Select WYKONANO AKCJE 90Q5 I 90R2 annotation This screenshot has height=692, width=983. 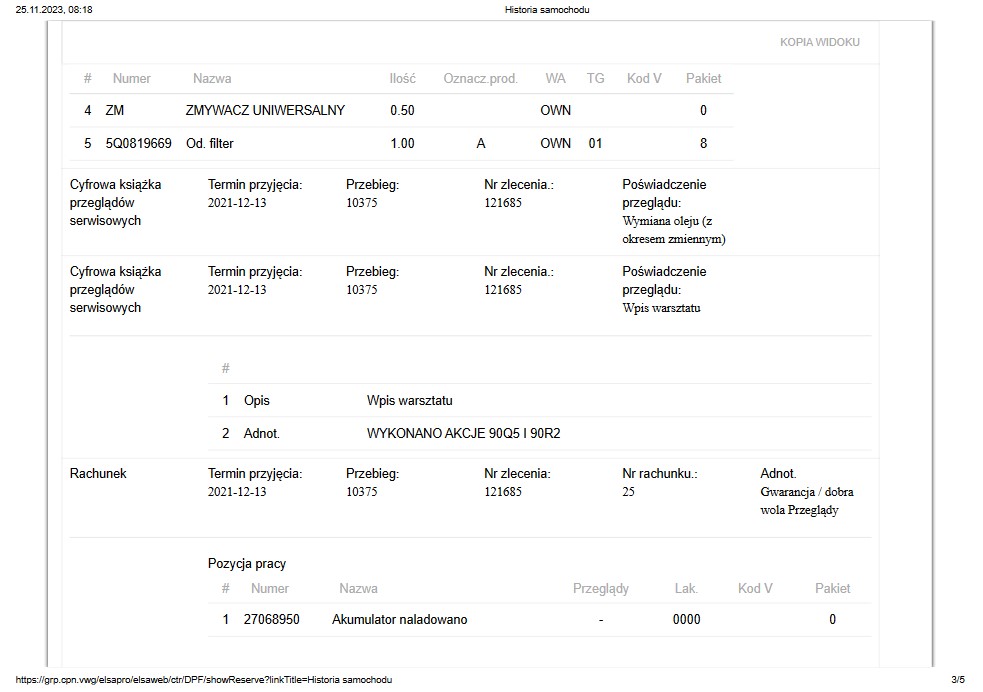click(463, 434)
